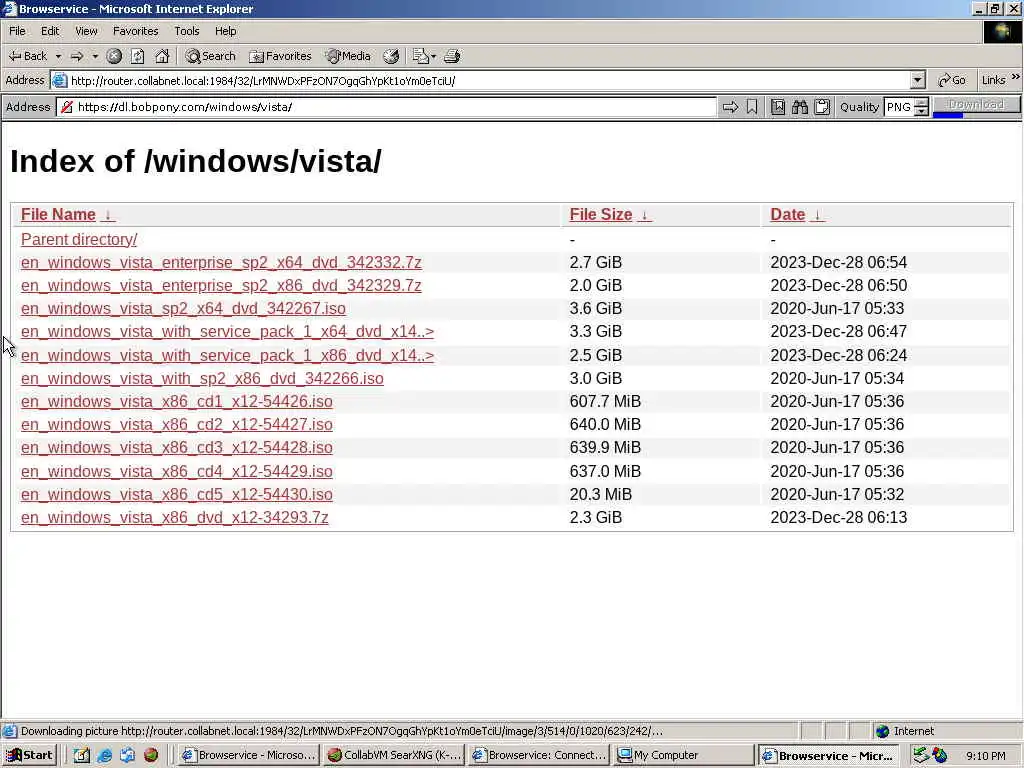
Task: Open the Favorites menu
Action: coord(135,31)
